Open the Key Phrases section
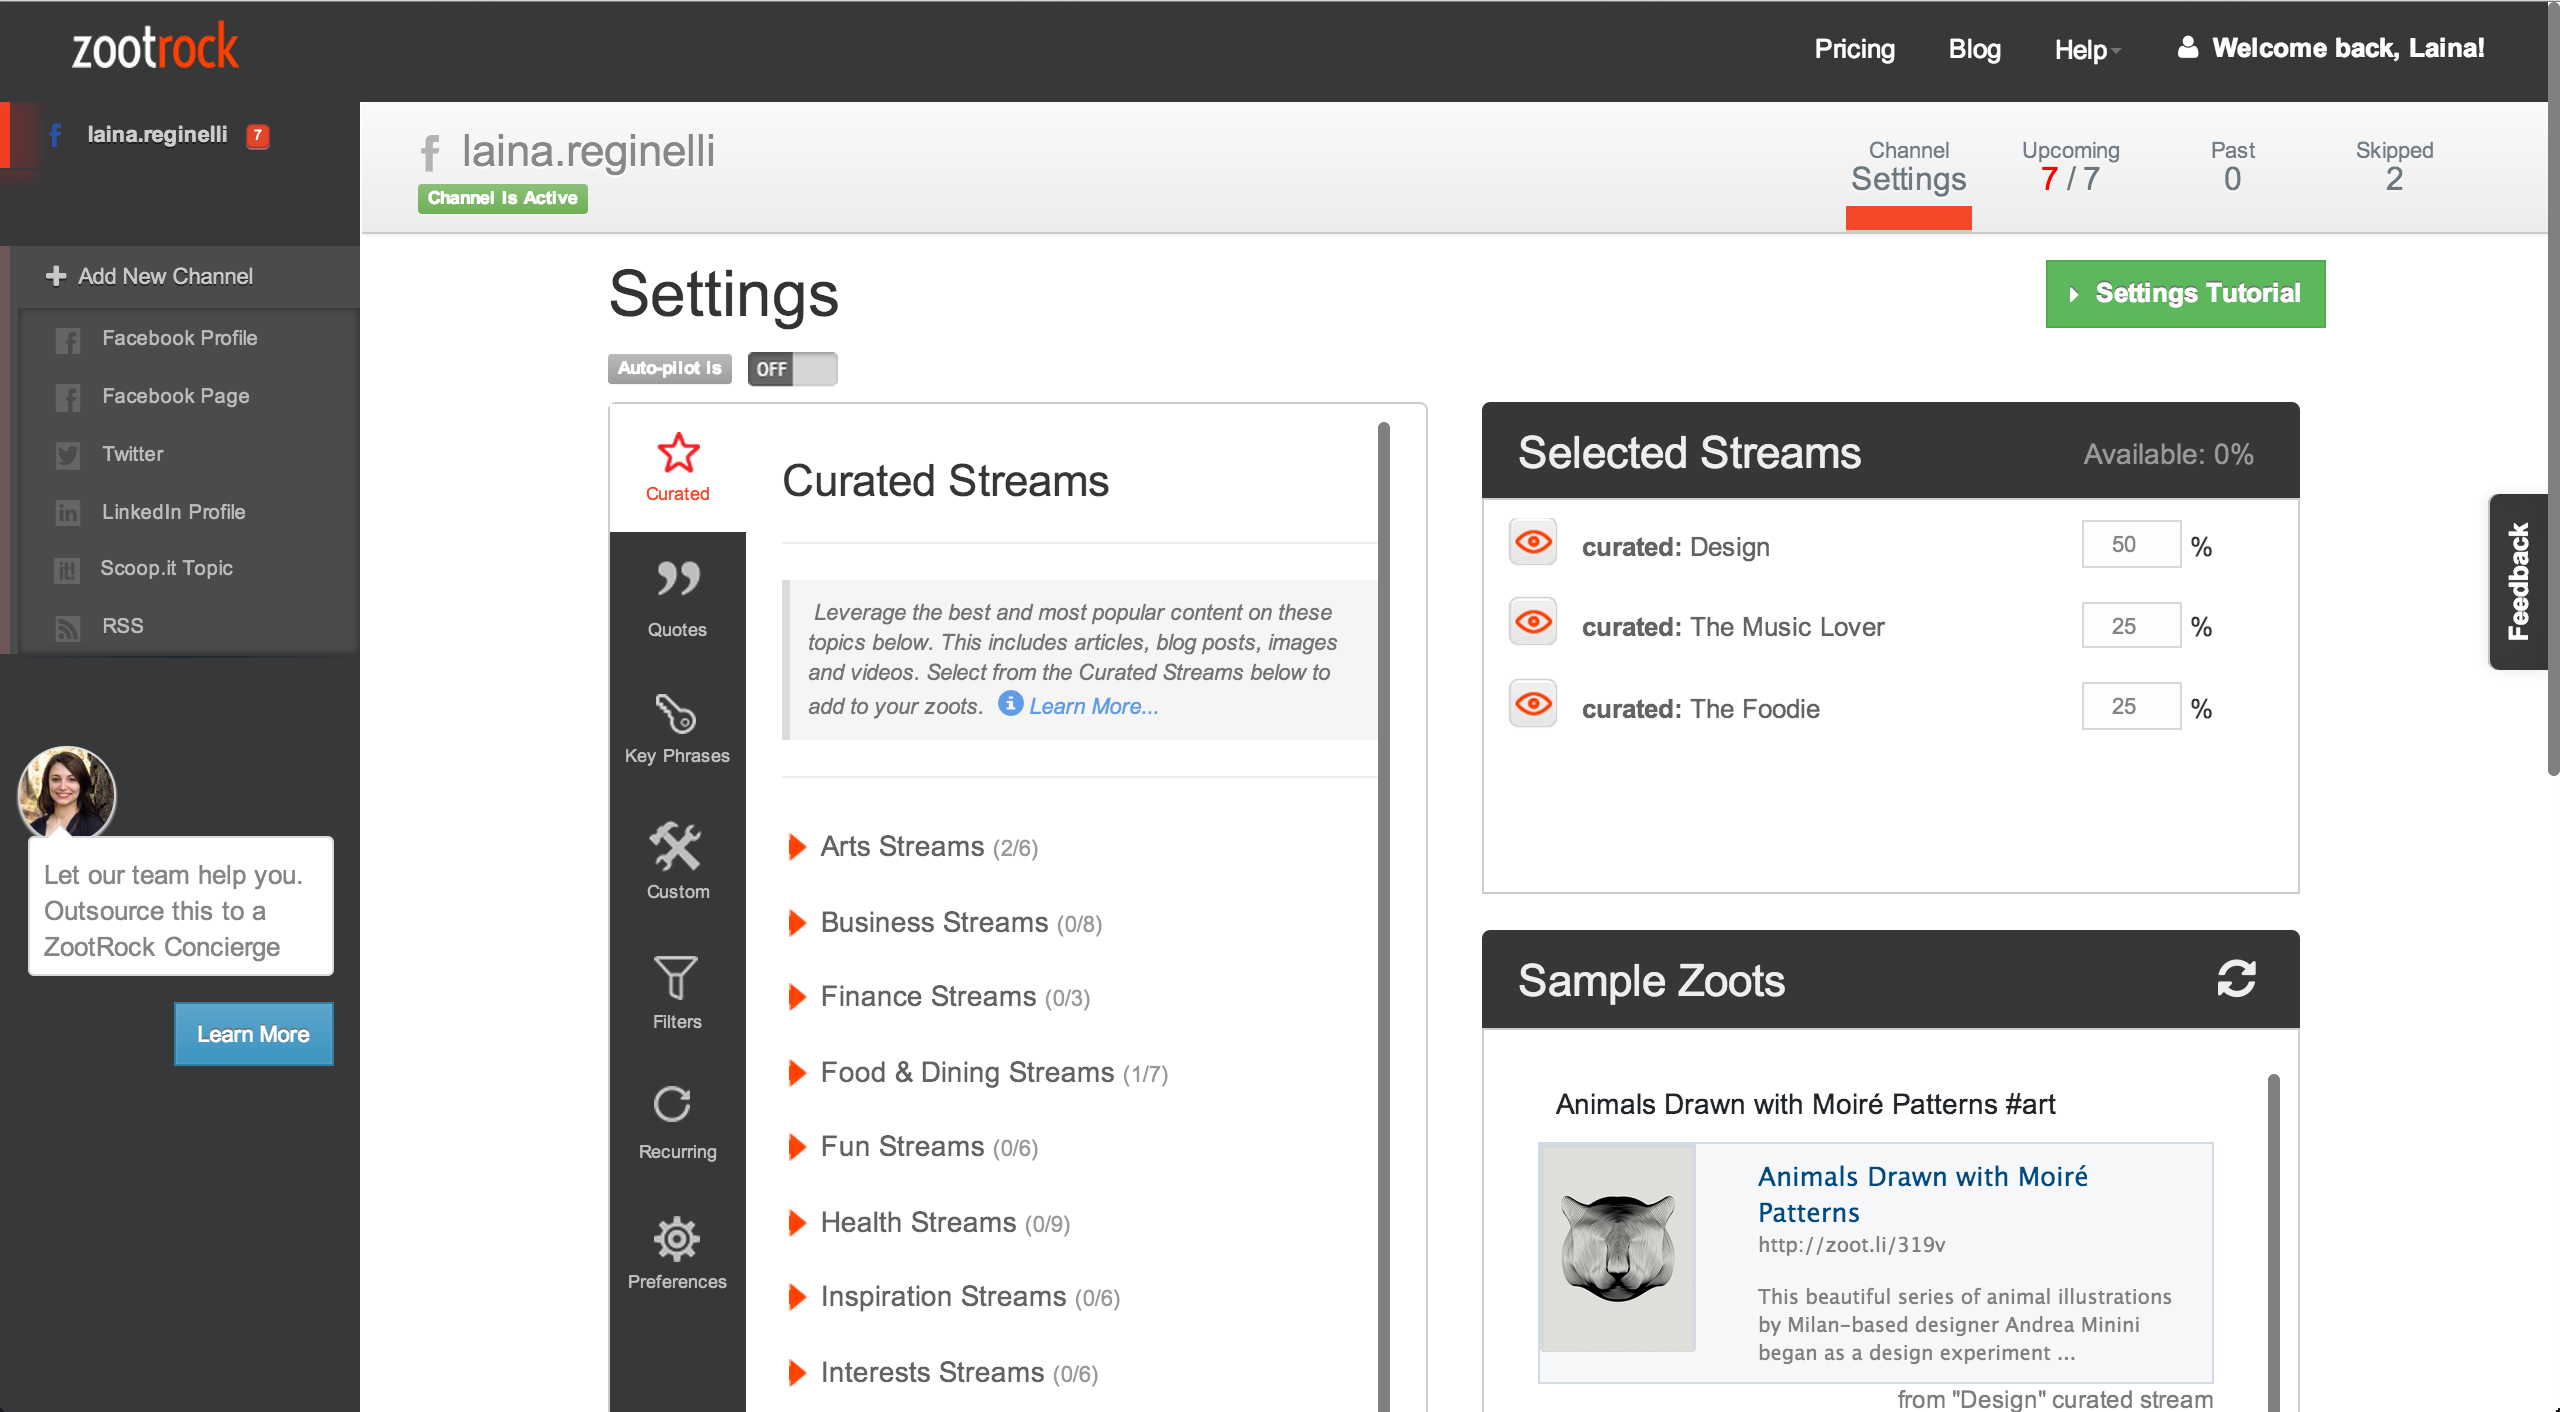The height and width of the screenshot is (1412, 2560). pos(677,728)
